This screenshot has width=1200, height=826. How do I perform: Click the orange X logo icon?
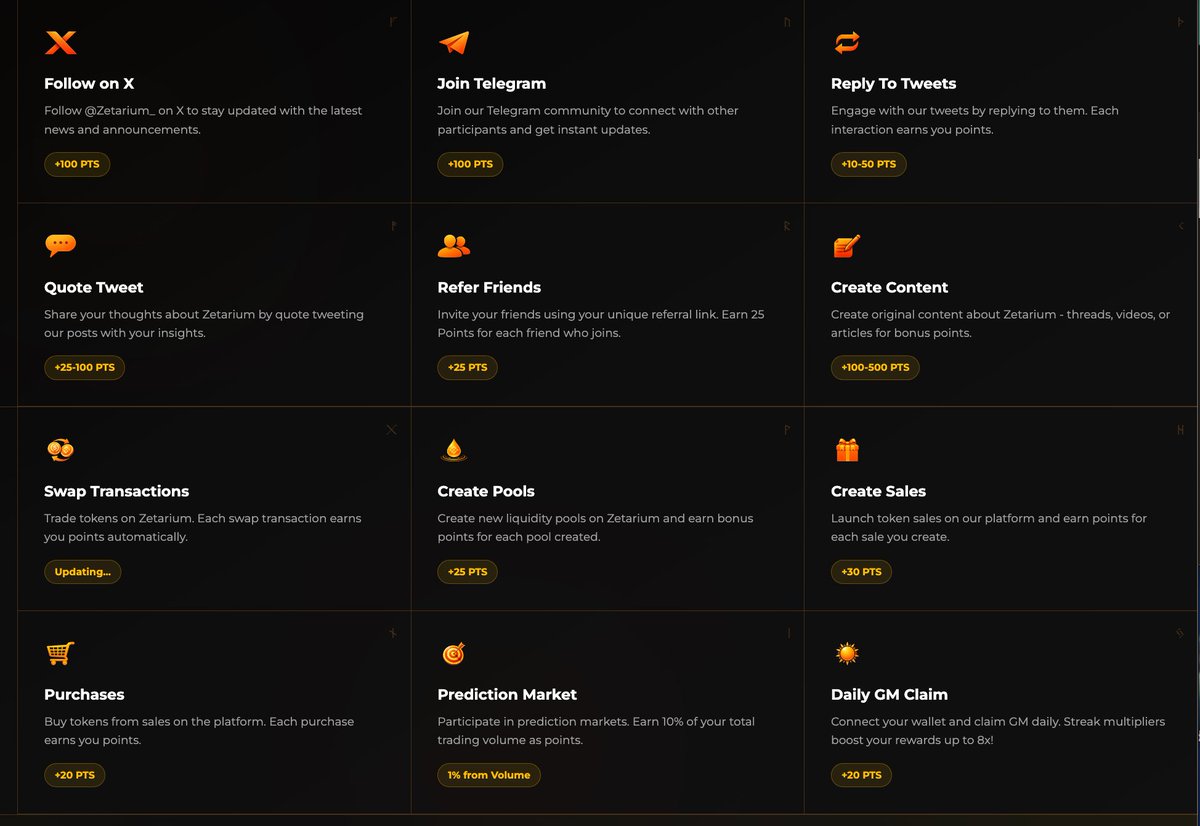(60, 43)
